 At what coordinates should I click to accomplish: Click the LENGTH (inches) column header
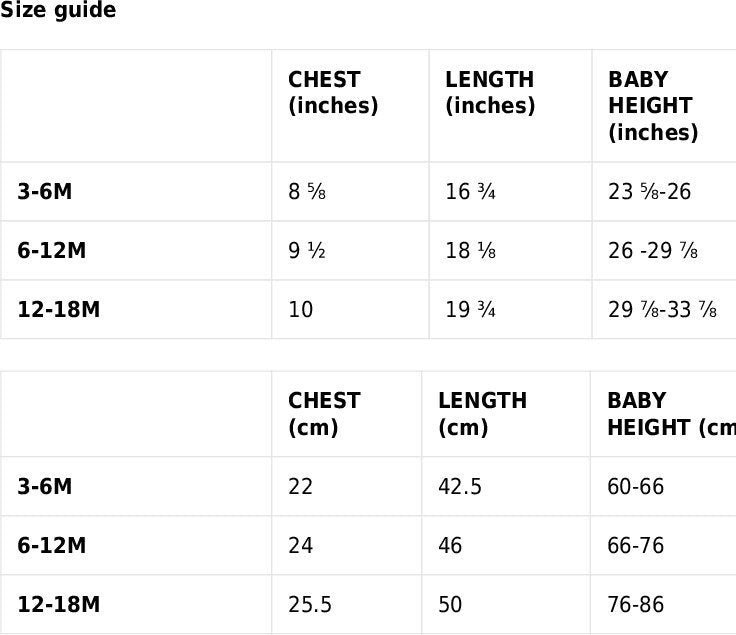(x=490, y=93)
